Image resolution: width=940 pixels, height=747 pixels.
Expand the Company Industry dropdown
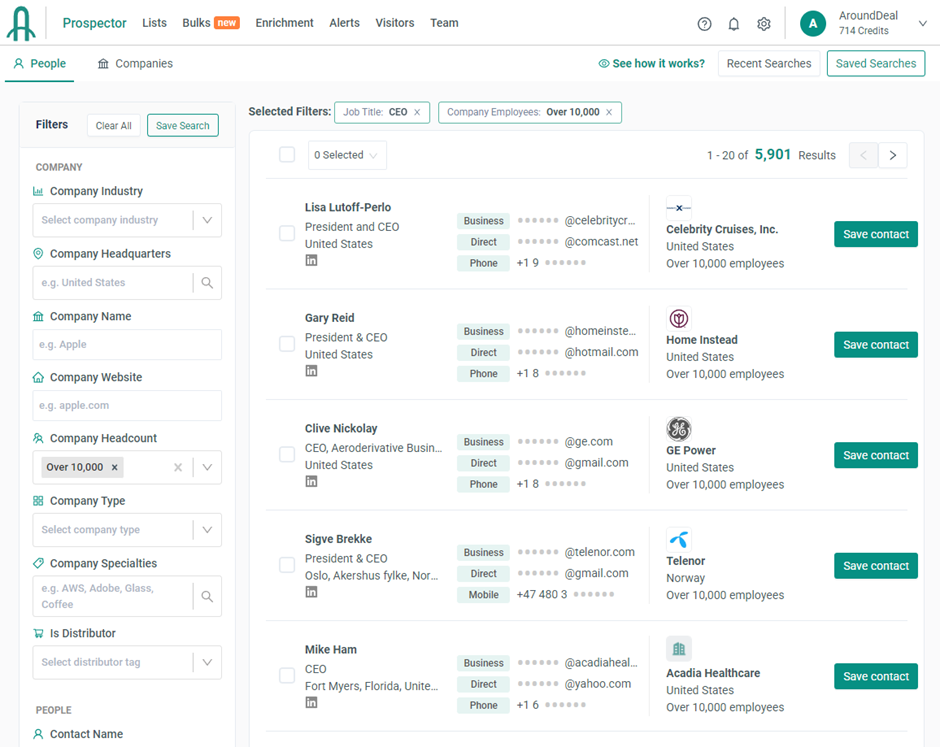[x=207, y=220]
